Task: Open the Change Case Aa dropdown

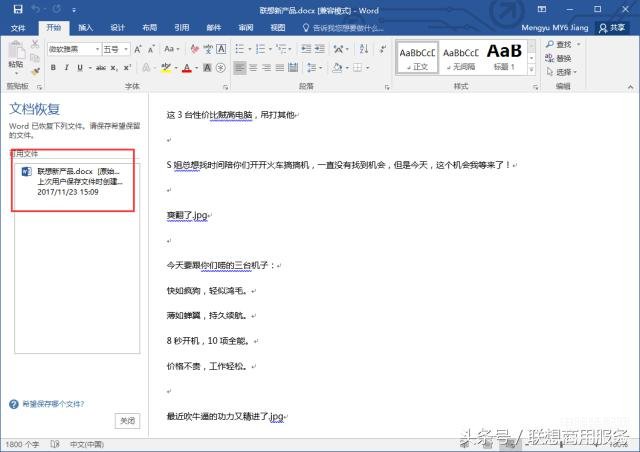Action: coord(171,49)
